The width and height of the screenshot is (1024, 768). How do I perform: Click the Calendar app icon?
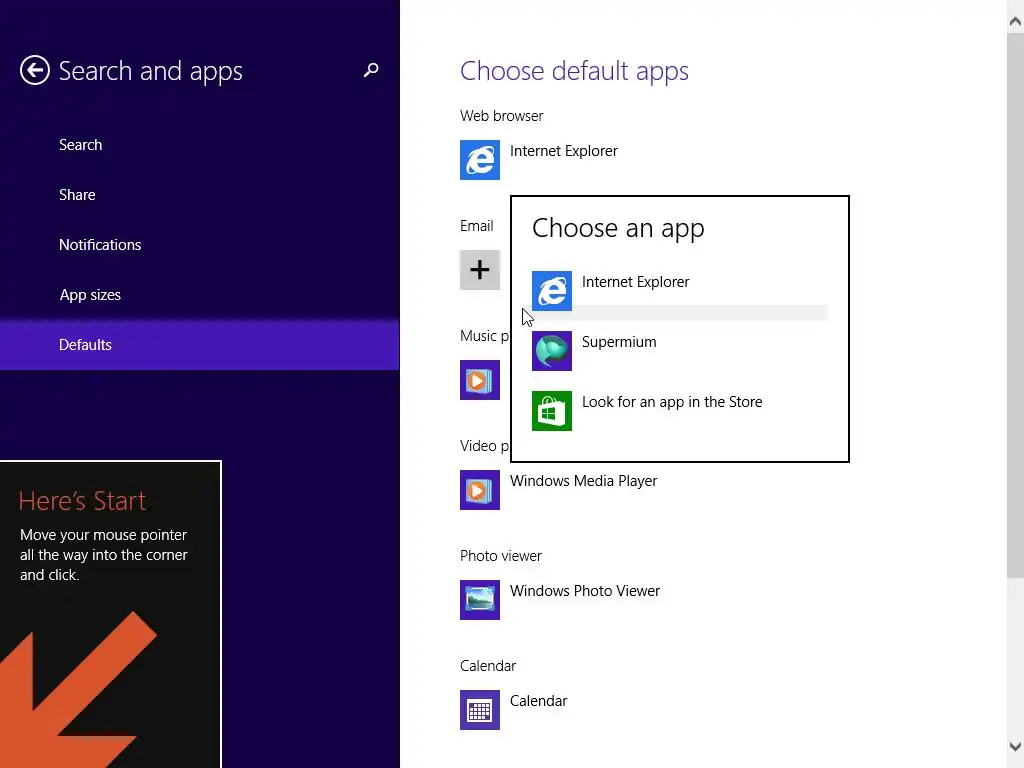[480, 710]
